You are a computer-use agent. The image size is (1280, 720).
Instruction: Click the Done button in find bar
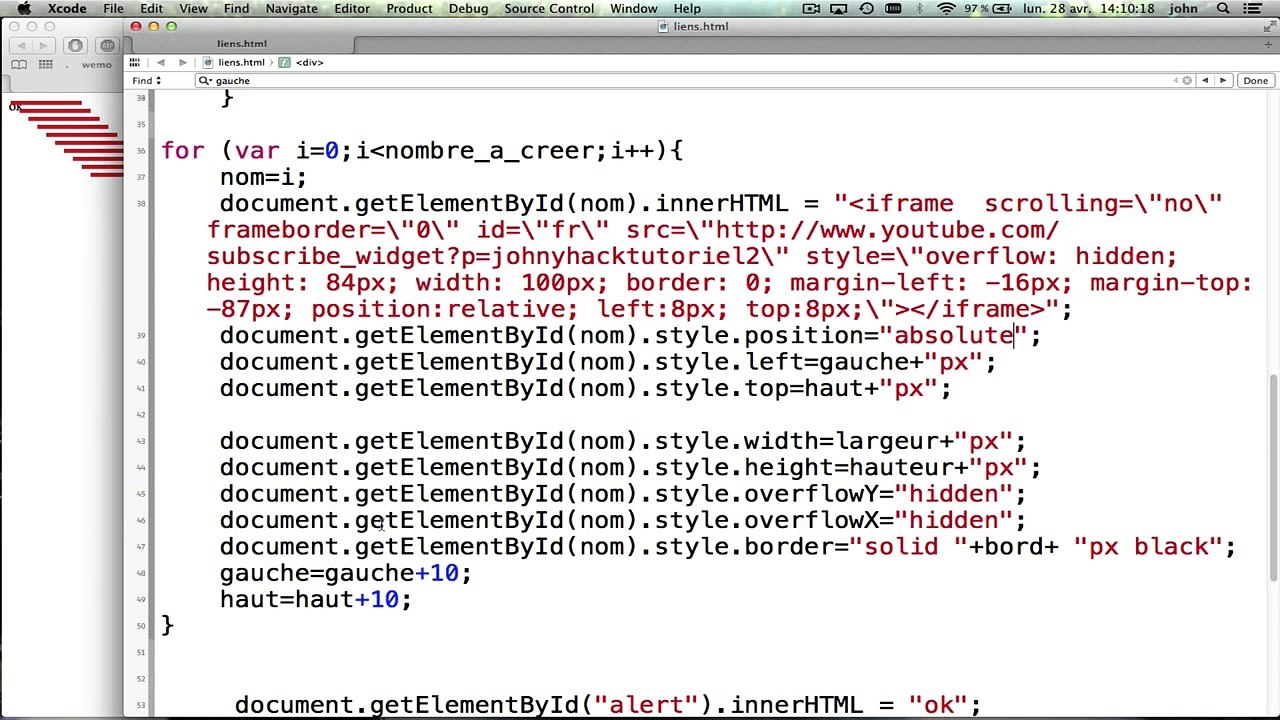click(1255, 81)
